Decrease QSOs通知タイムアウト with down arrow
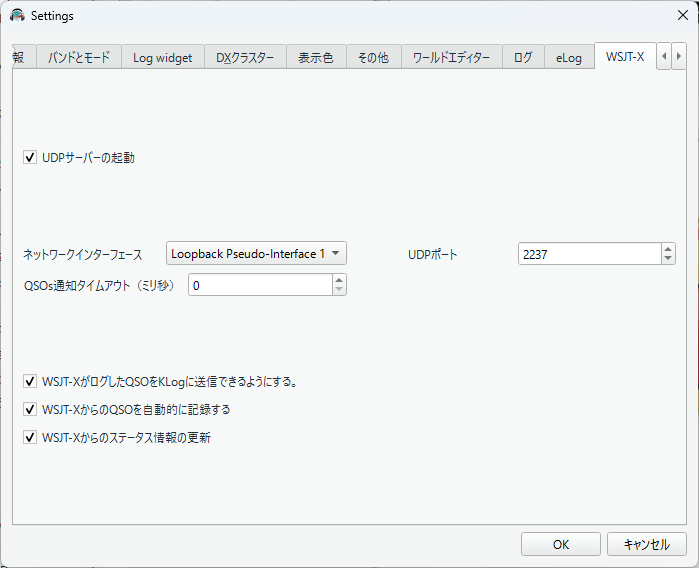Viewport: 699px width, 568px height. tap(339, 289)
